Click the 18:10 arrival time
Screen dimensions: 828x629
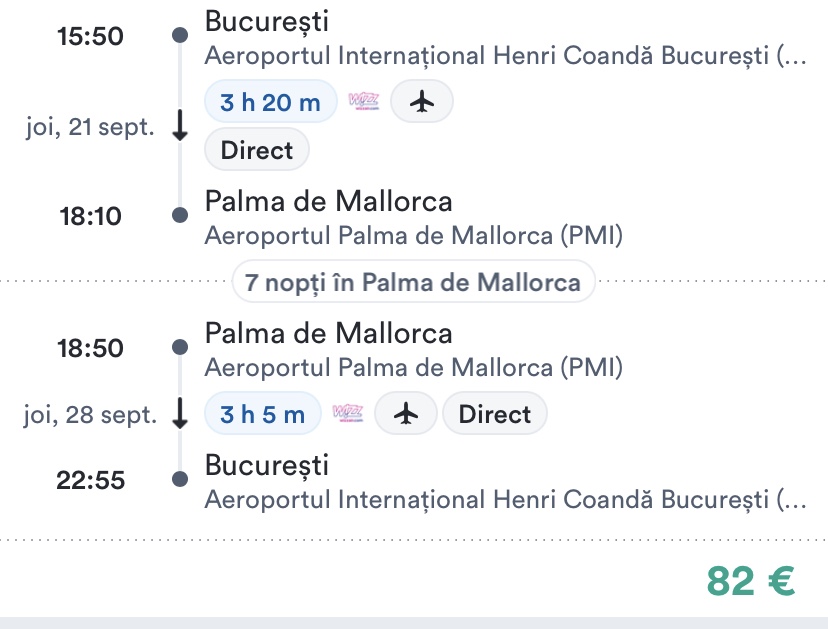[x=91, y=216]
